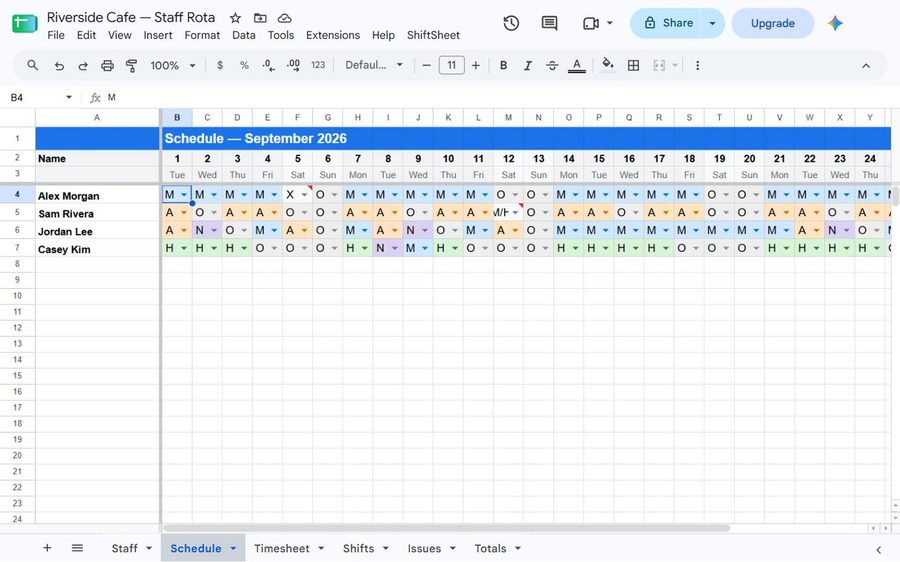
Task: Click the Name box showing B4
Action: coord(34,98)
